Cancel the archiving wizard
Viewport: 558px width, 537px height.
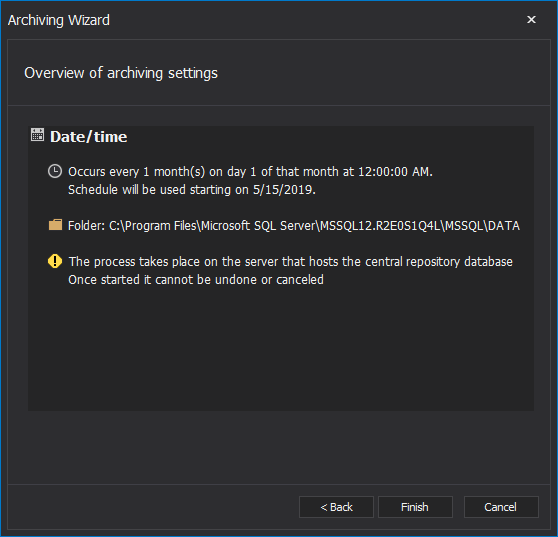(501, 507)
